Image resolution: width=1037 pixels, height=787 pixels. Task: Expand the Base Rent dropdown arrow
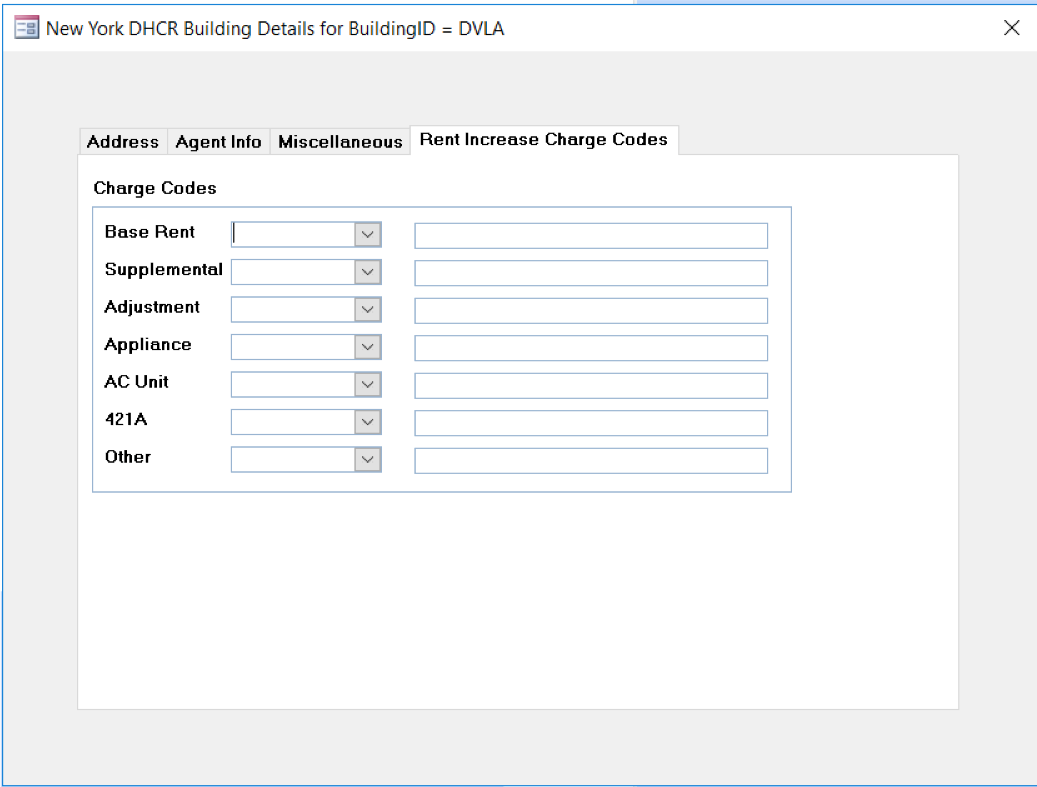pyautogui.click(x=368, y=235)
